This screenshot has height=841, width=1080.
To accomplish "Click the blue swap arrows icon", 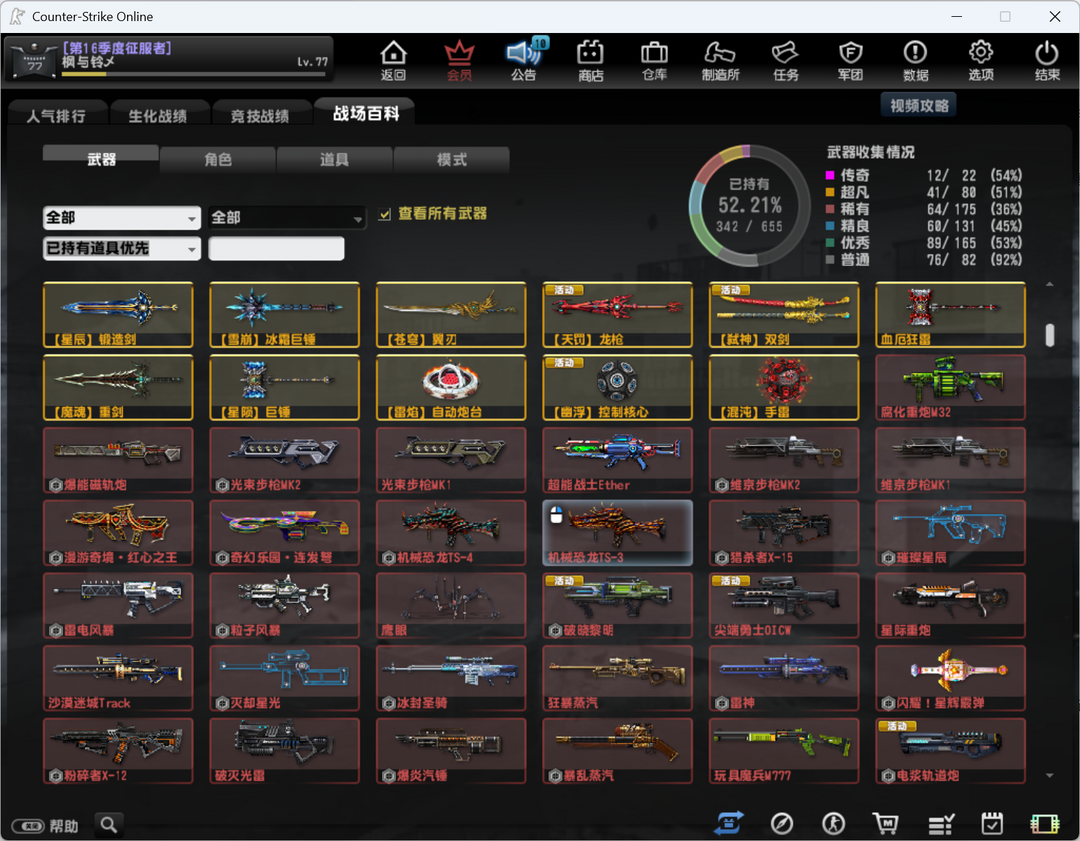I will point(730,823).
